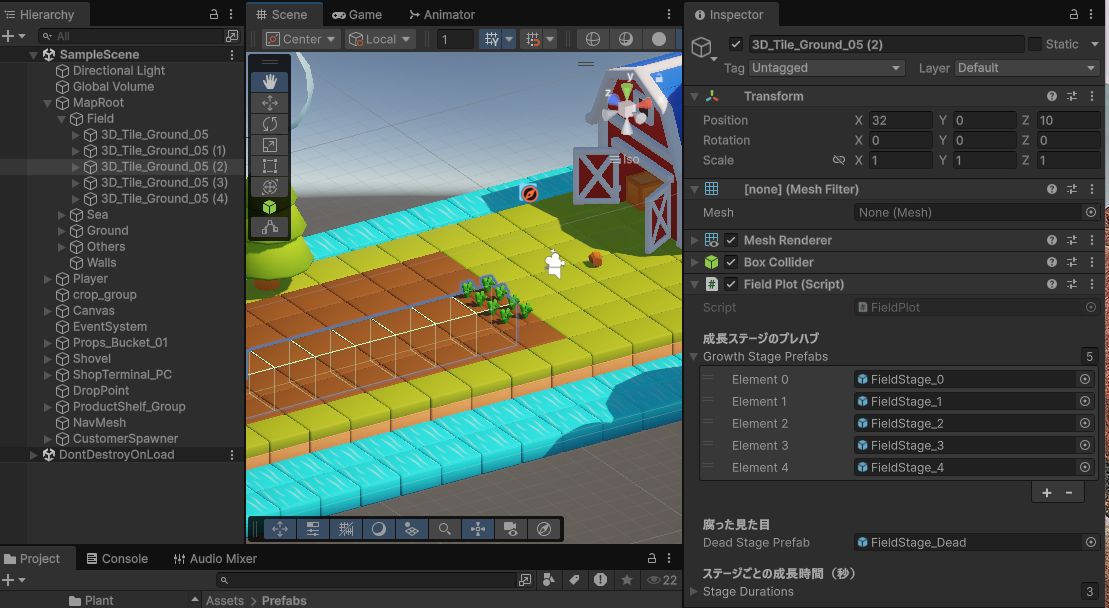Image resolution: width=1109 pixels, height=608 pixels.
Task: Uncheck the Mesh Renderer enabled checkbox
Action: [x=731, y=240]
